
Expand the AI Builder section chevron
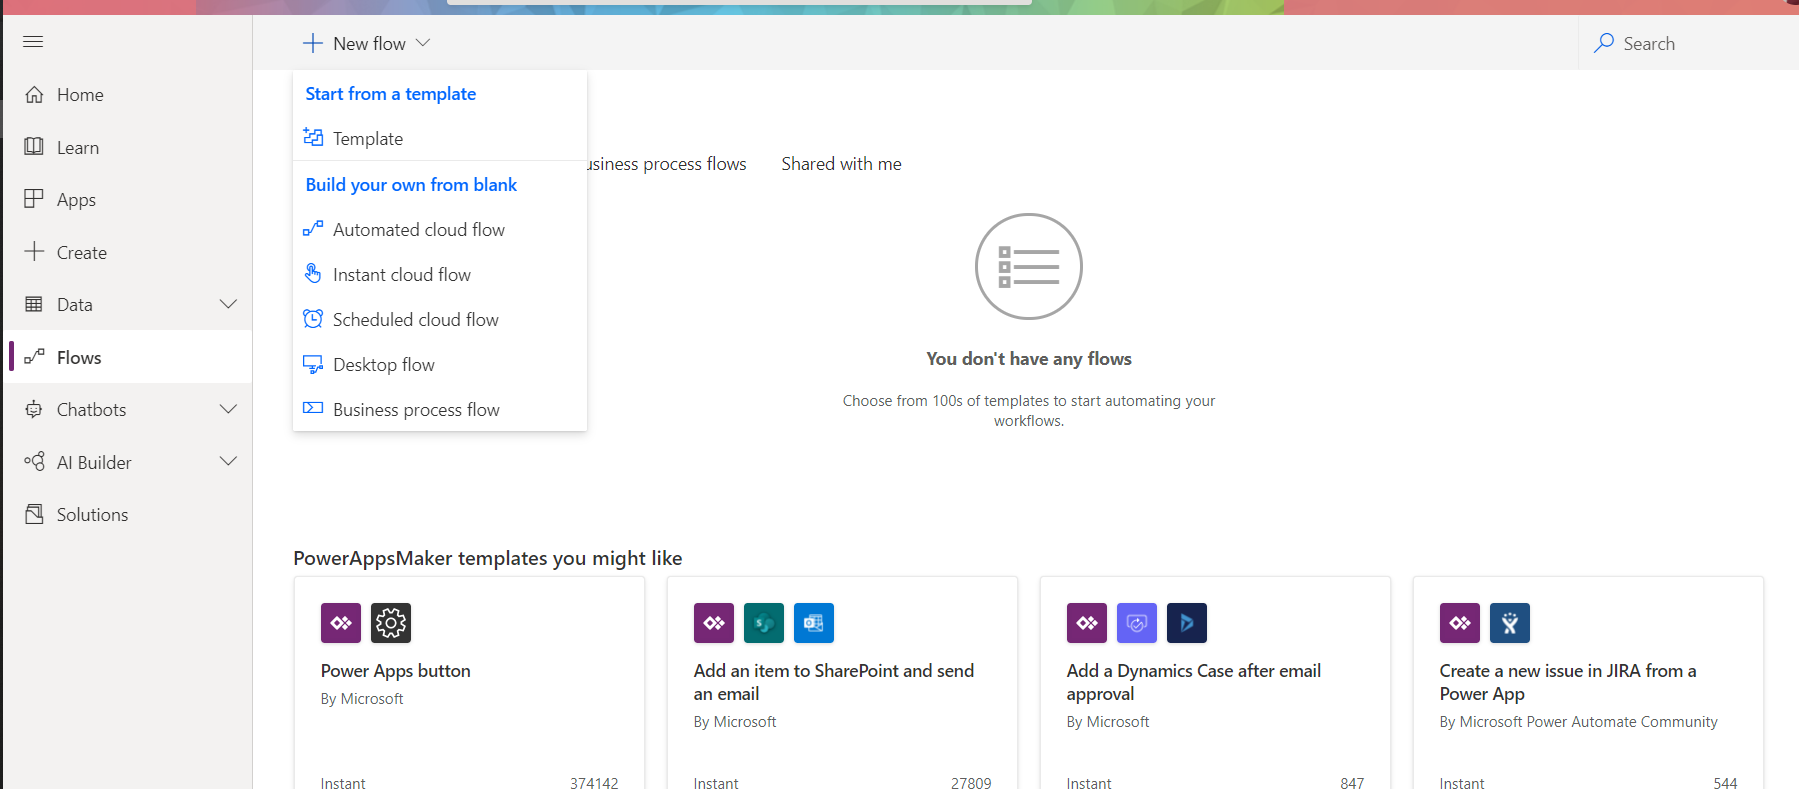coord(228,461)
